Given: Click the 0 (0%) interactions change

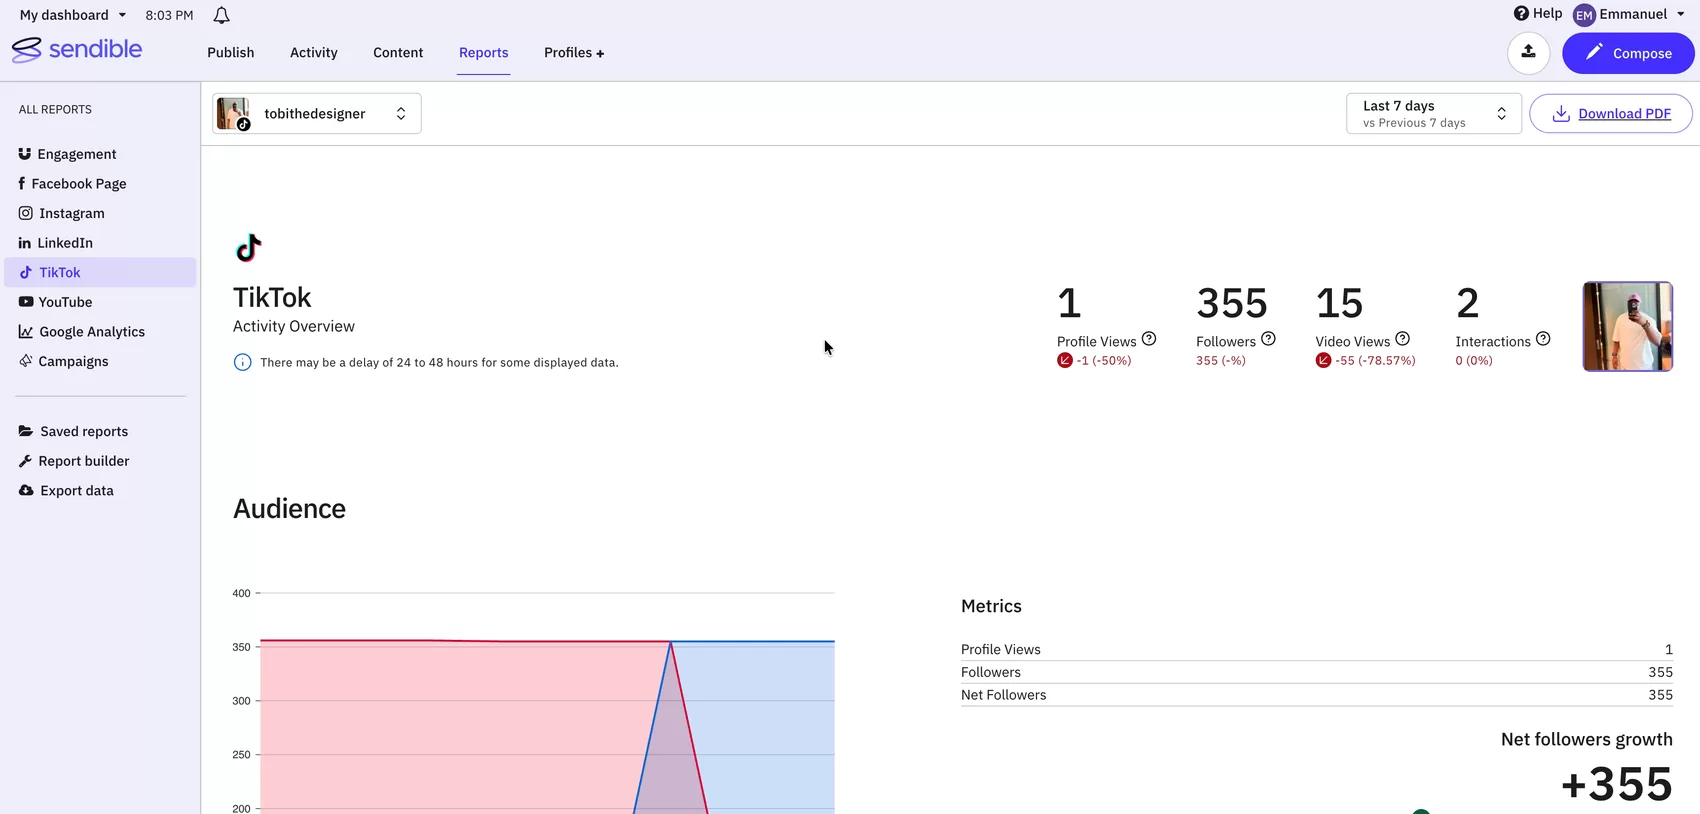Looking at the screenshot, I should pos(1474,361).
